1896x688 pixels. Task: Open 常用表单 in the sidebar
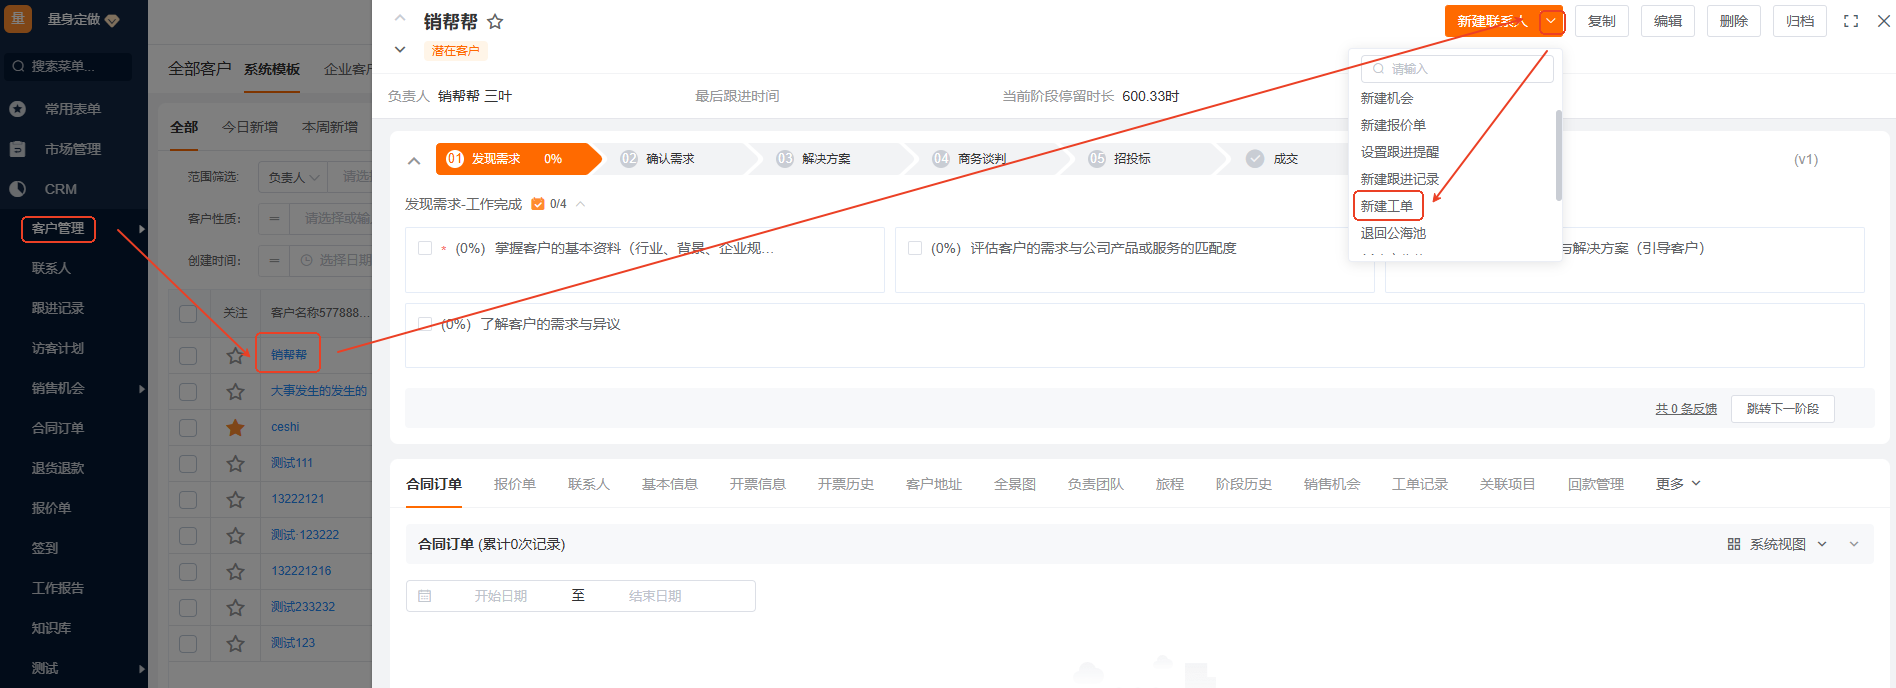click(x=73, y=109)
